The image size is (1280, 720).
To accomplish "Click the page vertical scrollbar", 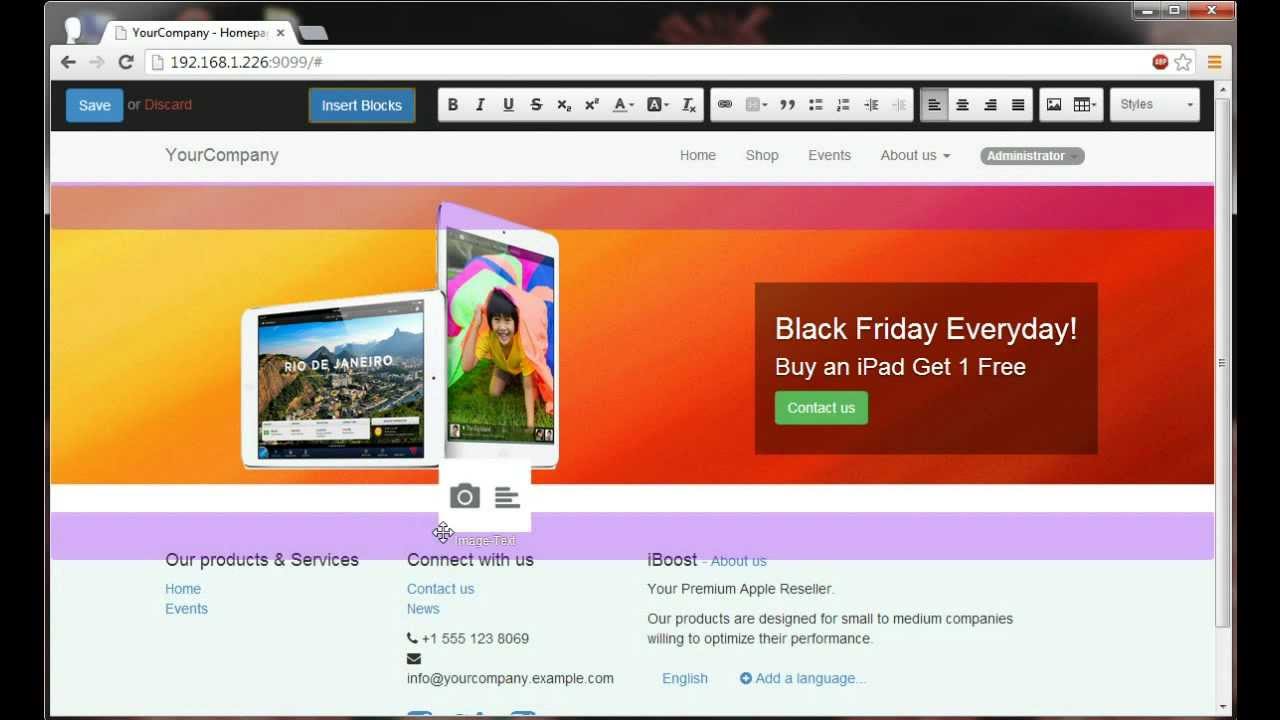I will tap(1222, 363).
